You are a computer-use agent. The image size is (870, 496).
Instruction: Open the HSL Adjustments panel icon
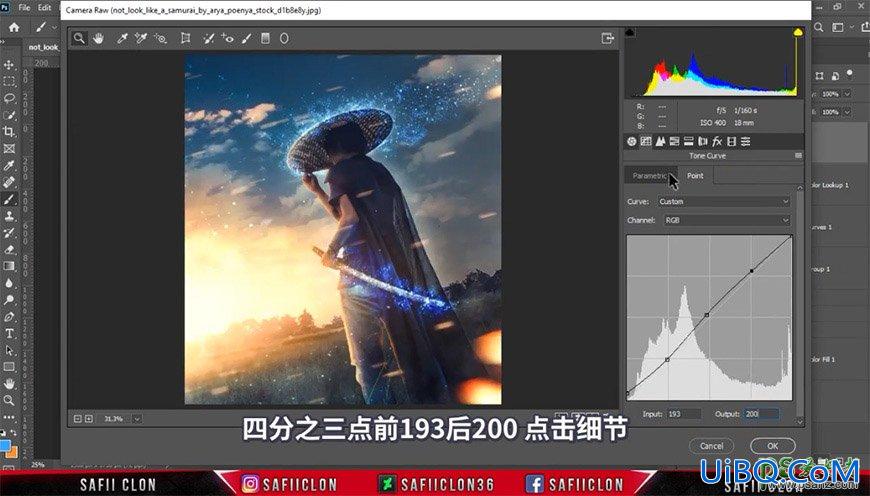coord(674,141)
